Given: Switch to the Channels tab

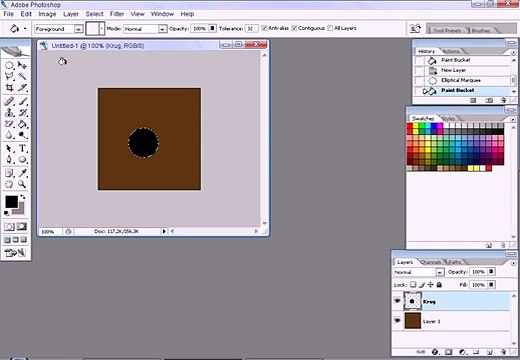Looking at the screenshot, I should pos(431,262).
